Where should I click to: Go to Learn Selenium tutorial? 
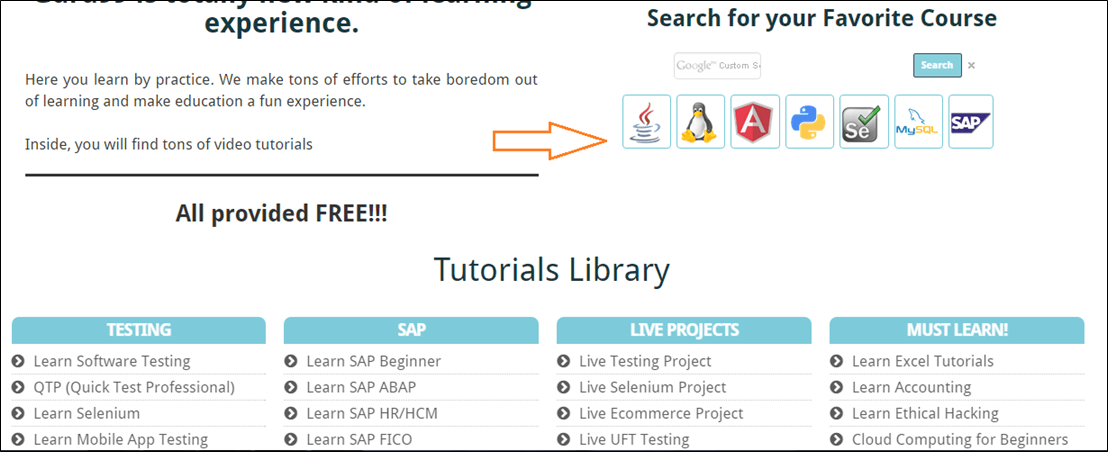click(86, 413)
